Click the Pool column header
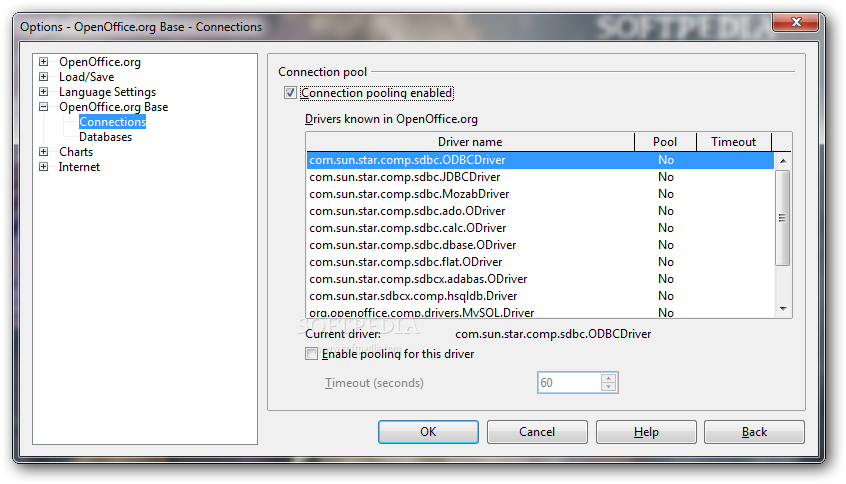 pos(665,142)
